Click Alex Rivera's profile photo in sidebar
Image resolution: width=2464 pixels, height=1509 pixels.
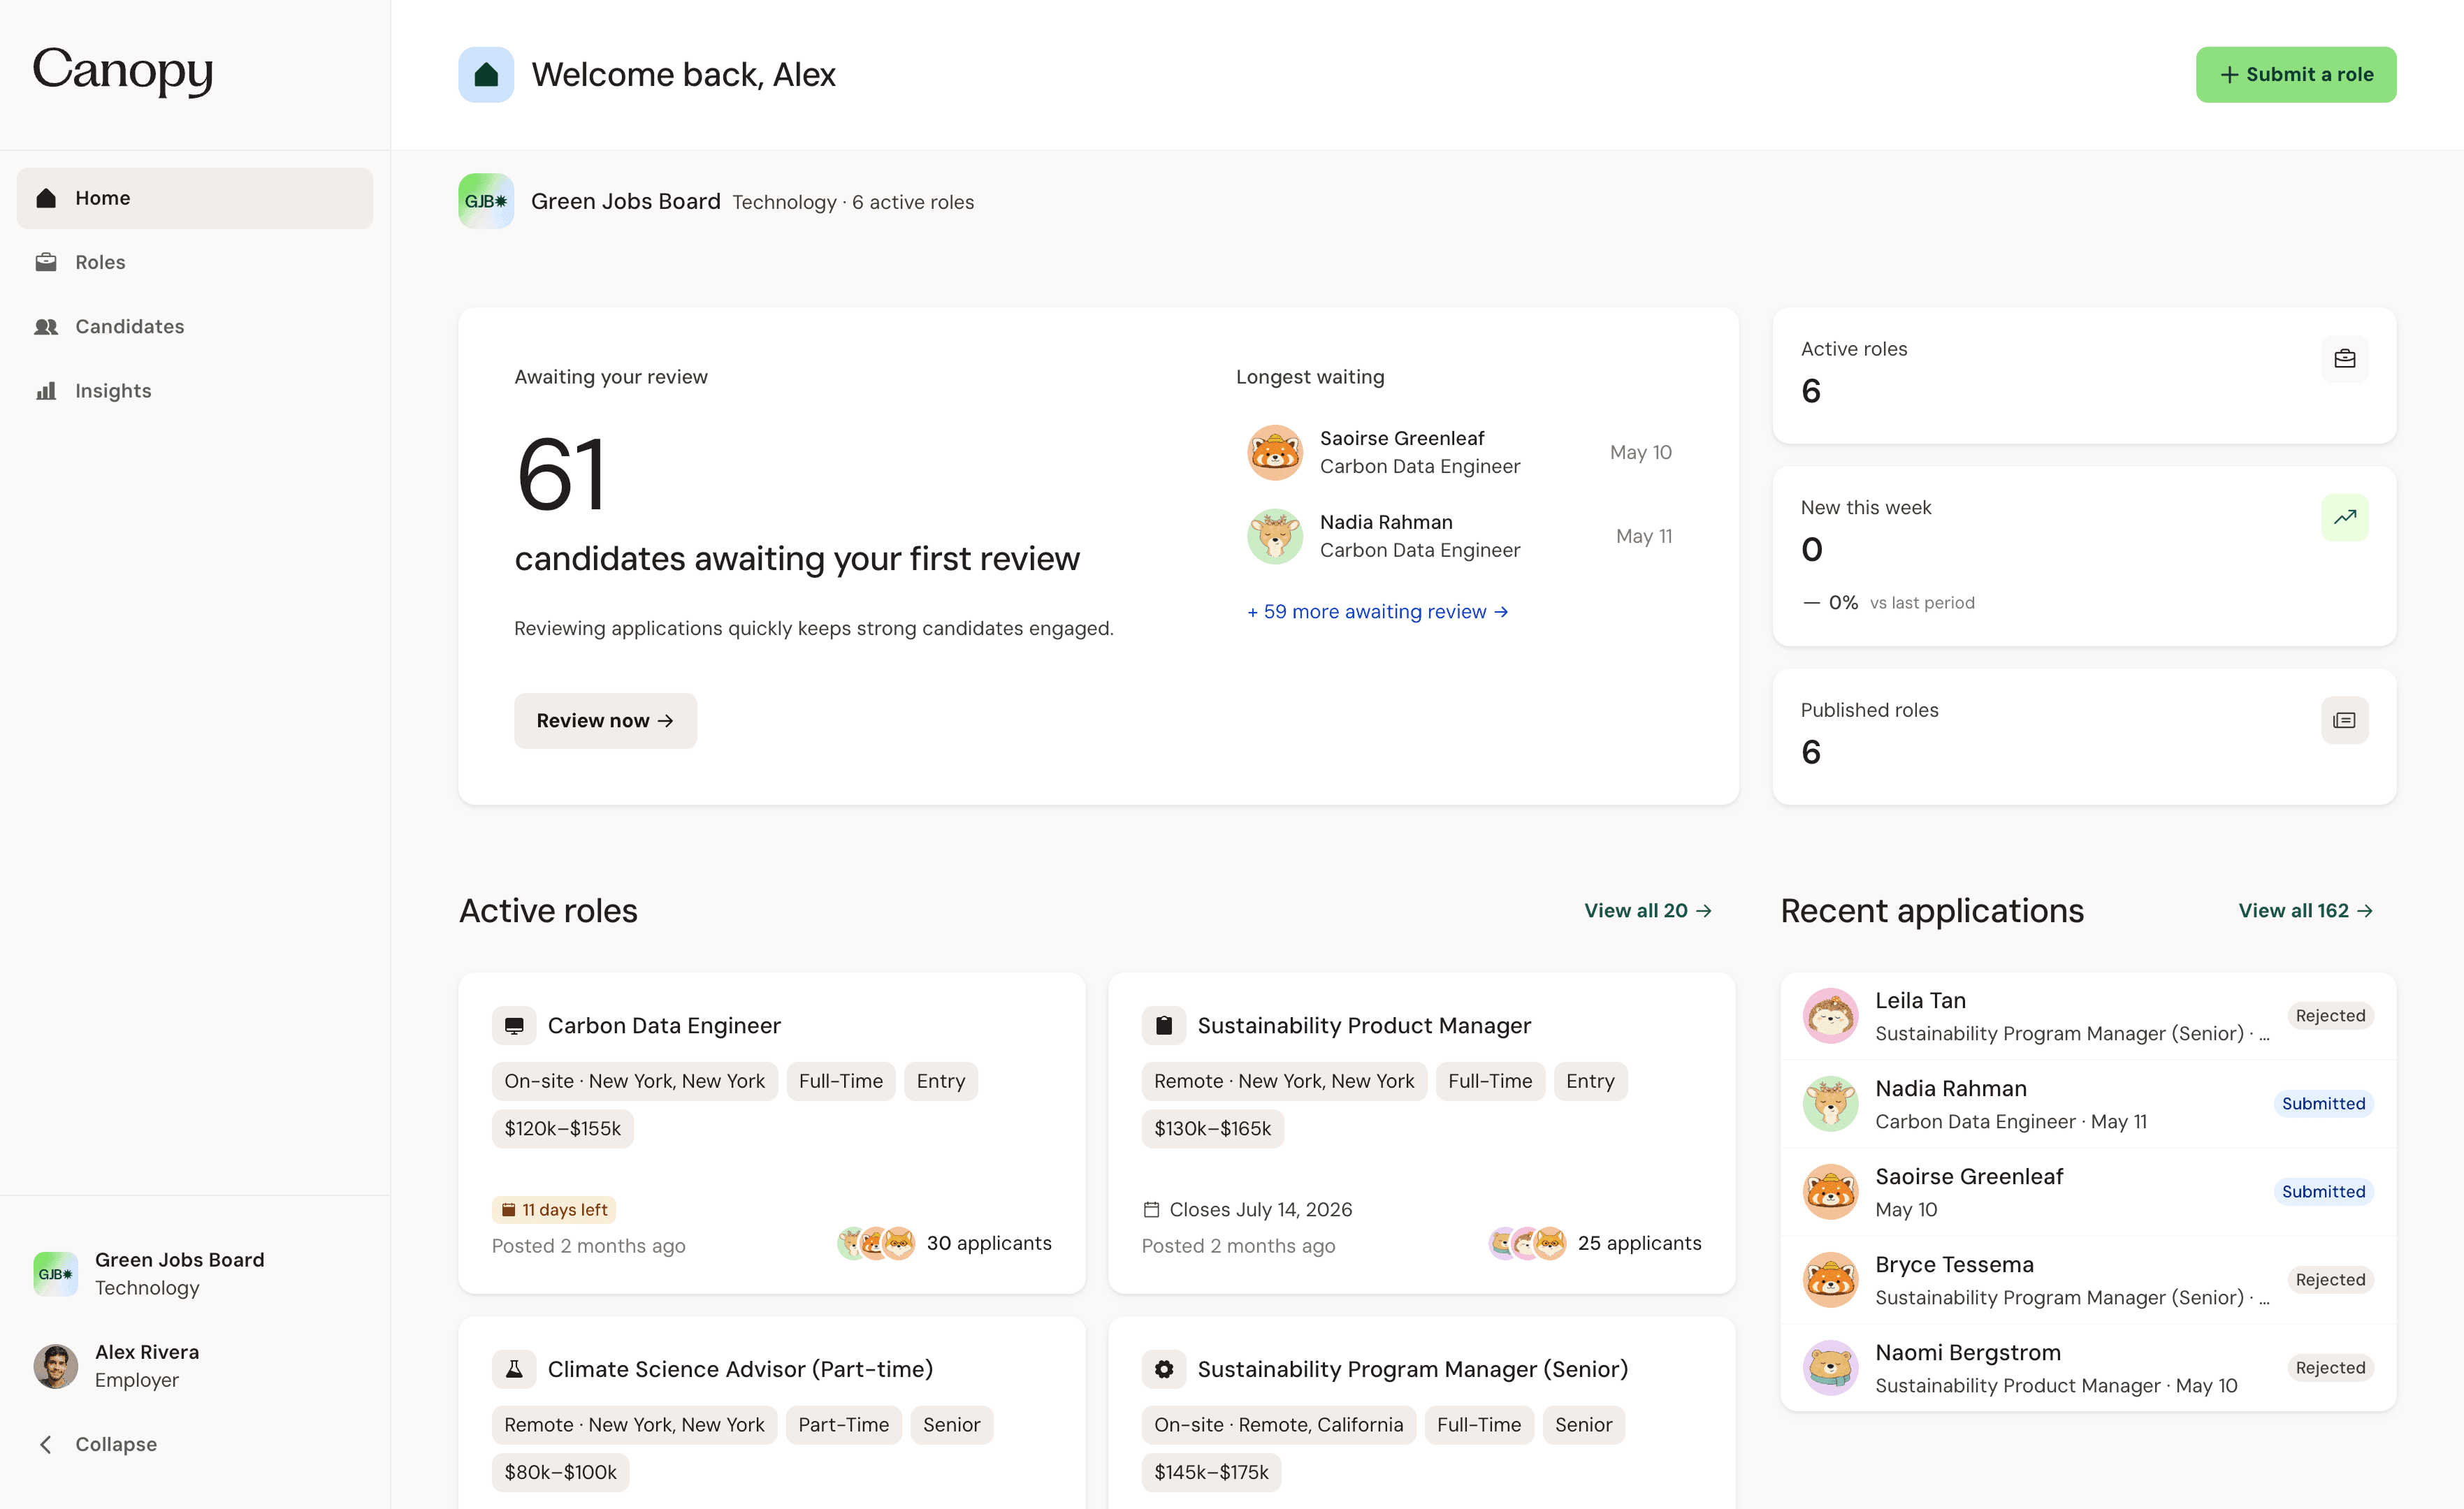tap(56, 1366)
